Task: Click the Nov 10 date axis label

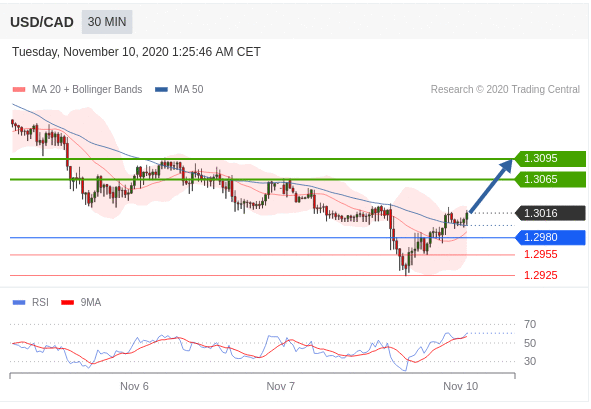Action: (461, 386)
